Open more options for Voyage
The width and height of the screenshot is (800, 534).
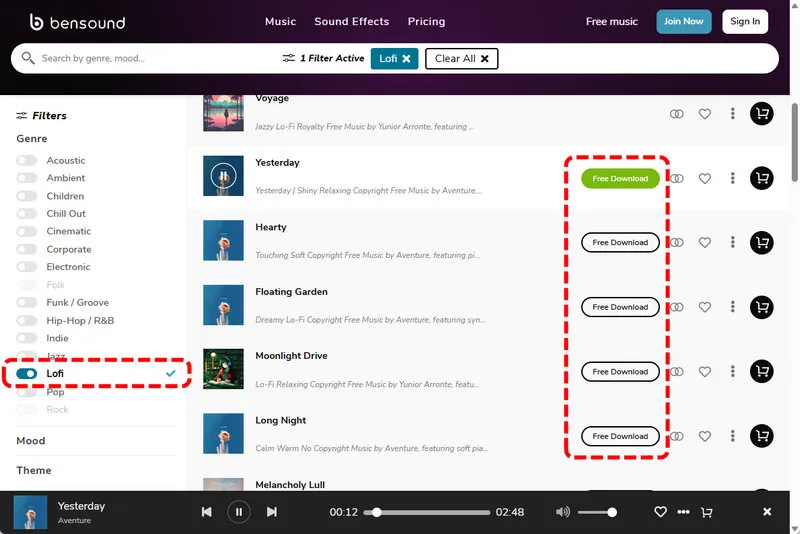click(x=733, y=114)
